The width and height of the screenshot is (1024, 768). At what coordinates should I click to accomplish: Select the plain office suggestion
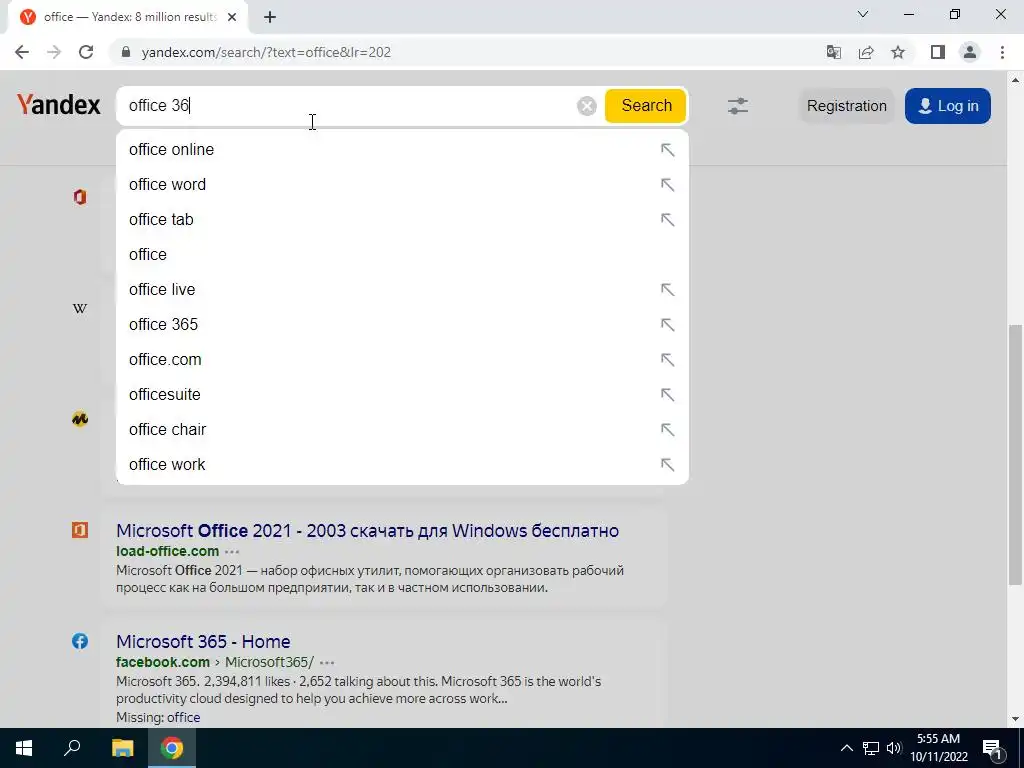click(x=402, y=255)
